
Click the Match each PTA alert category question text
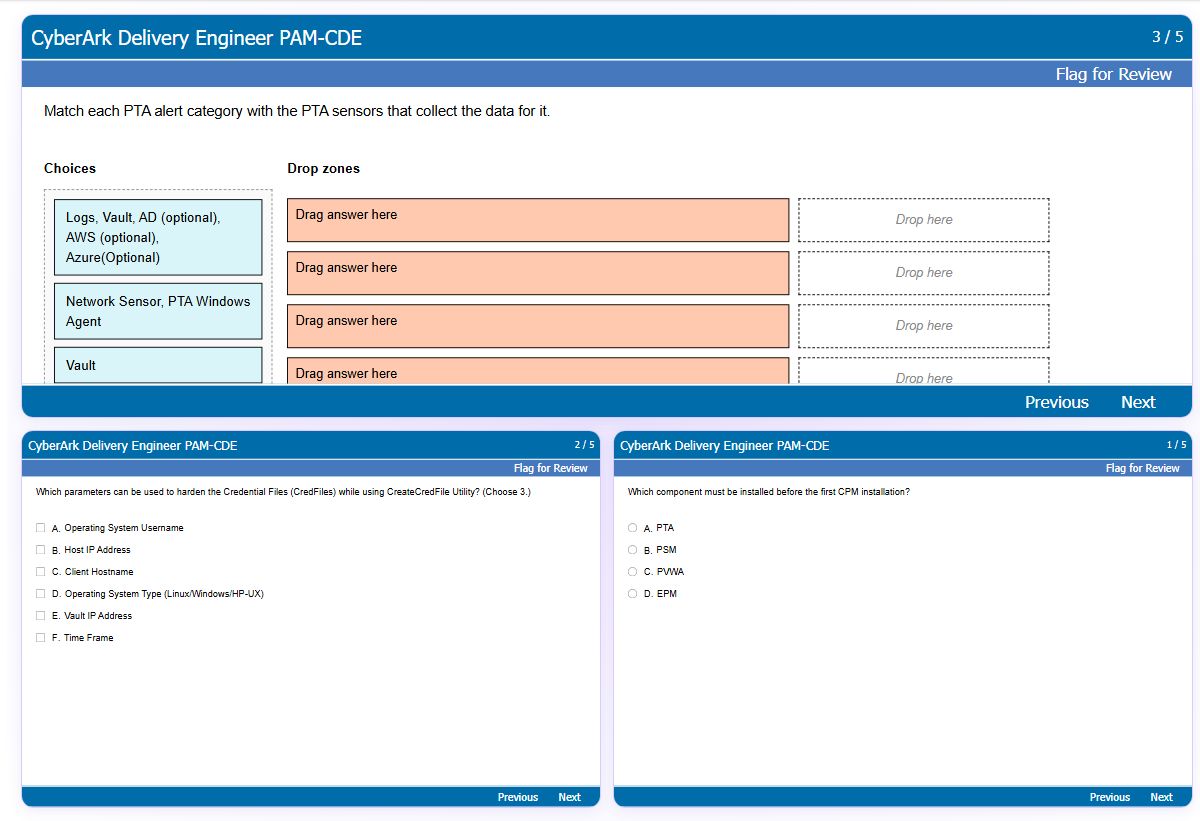[x=297, y=111]
